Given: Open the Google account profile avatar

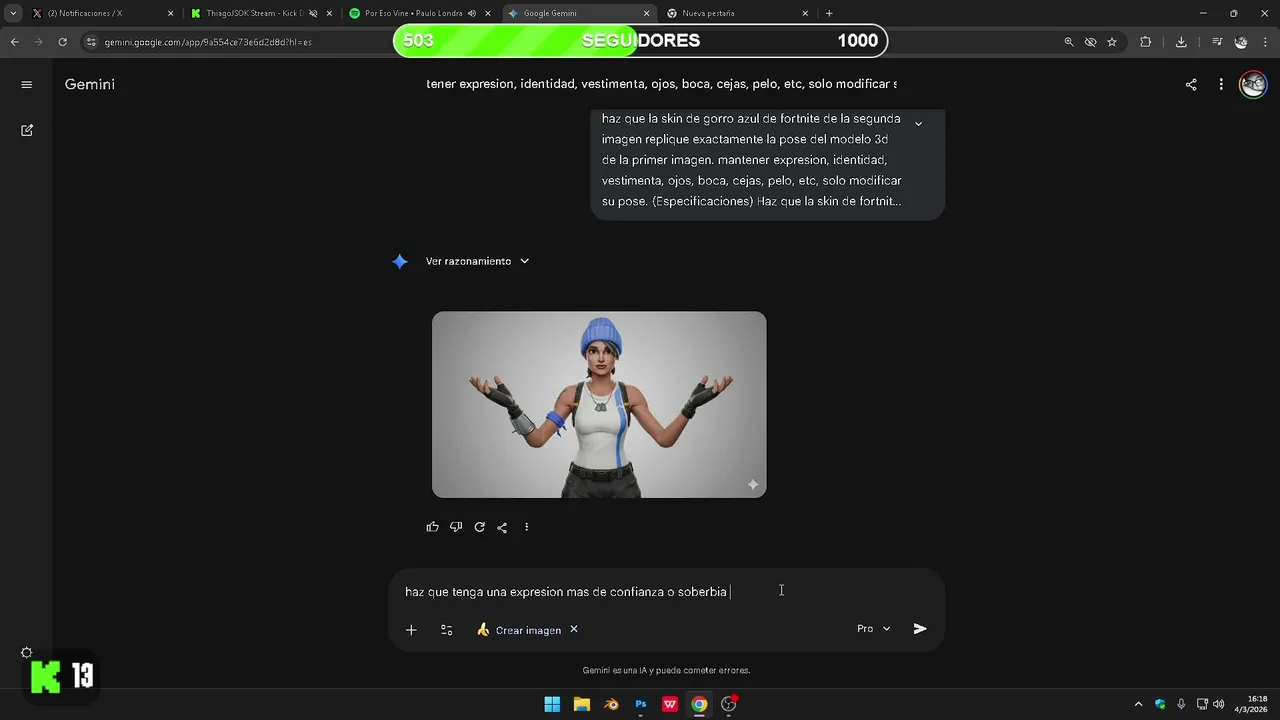Looking at the screenshot, I should point(1253,84).
